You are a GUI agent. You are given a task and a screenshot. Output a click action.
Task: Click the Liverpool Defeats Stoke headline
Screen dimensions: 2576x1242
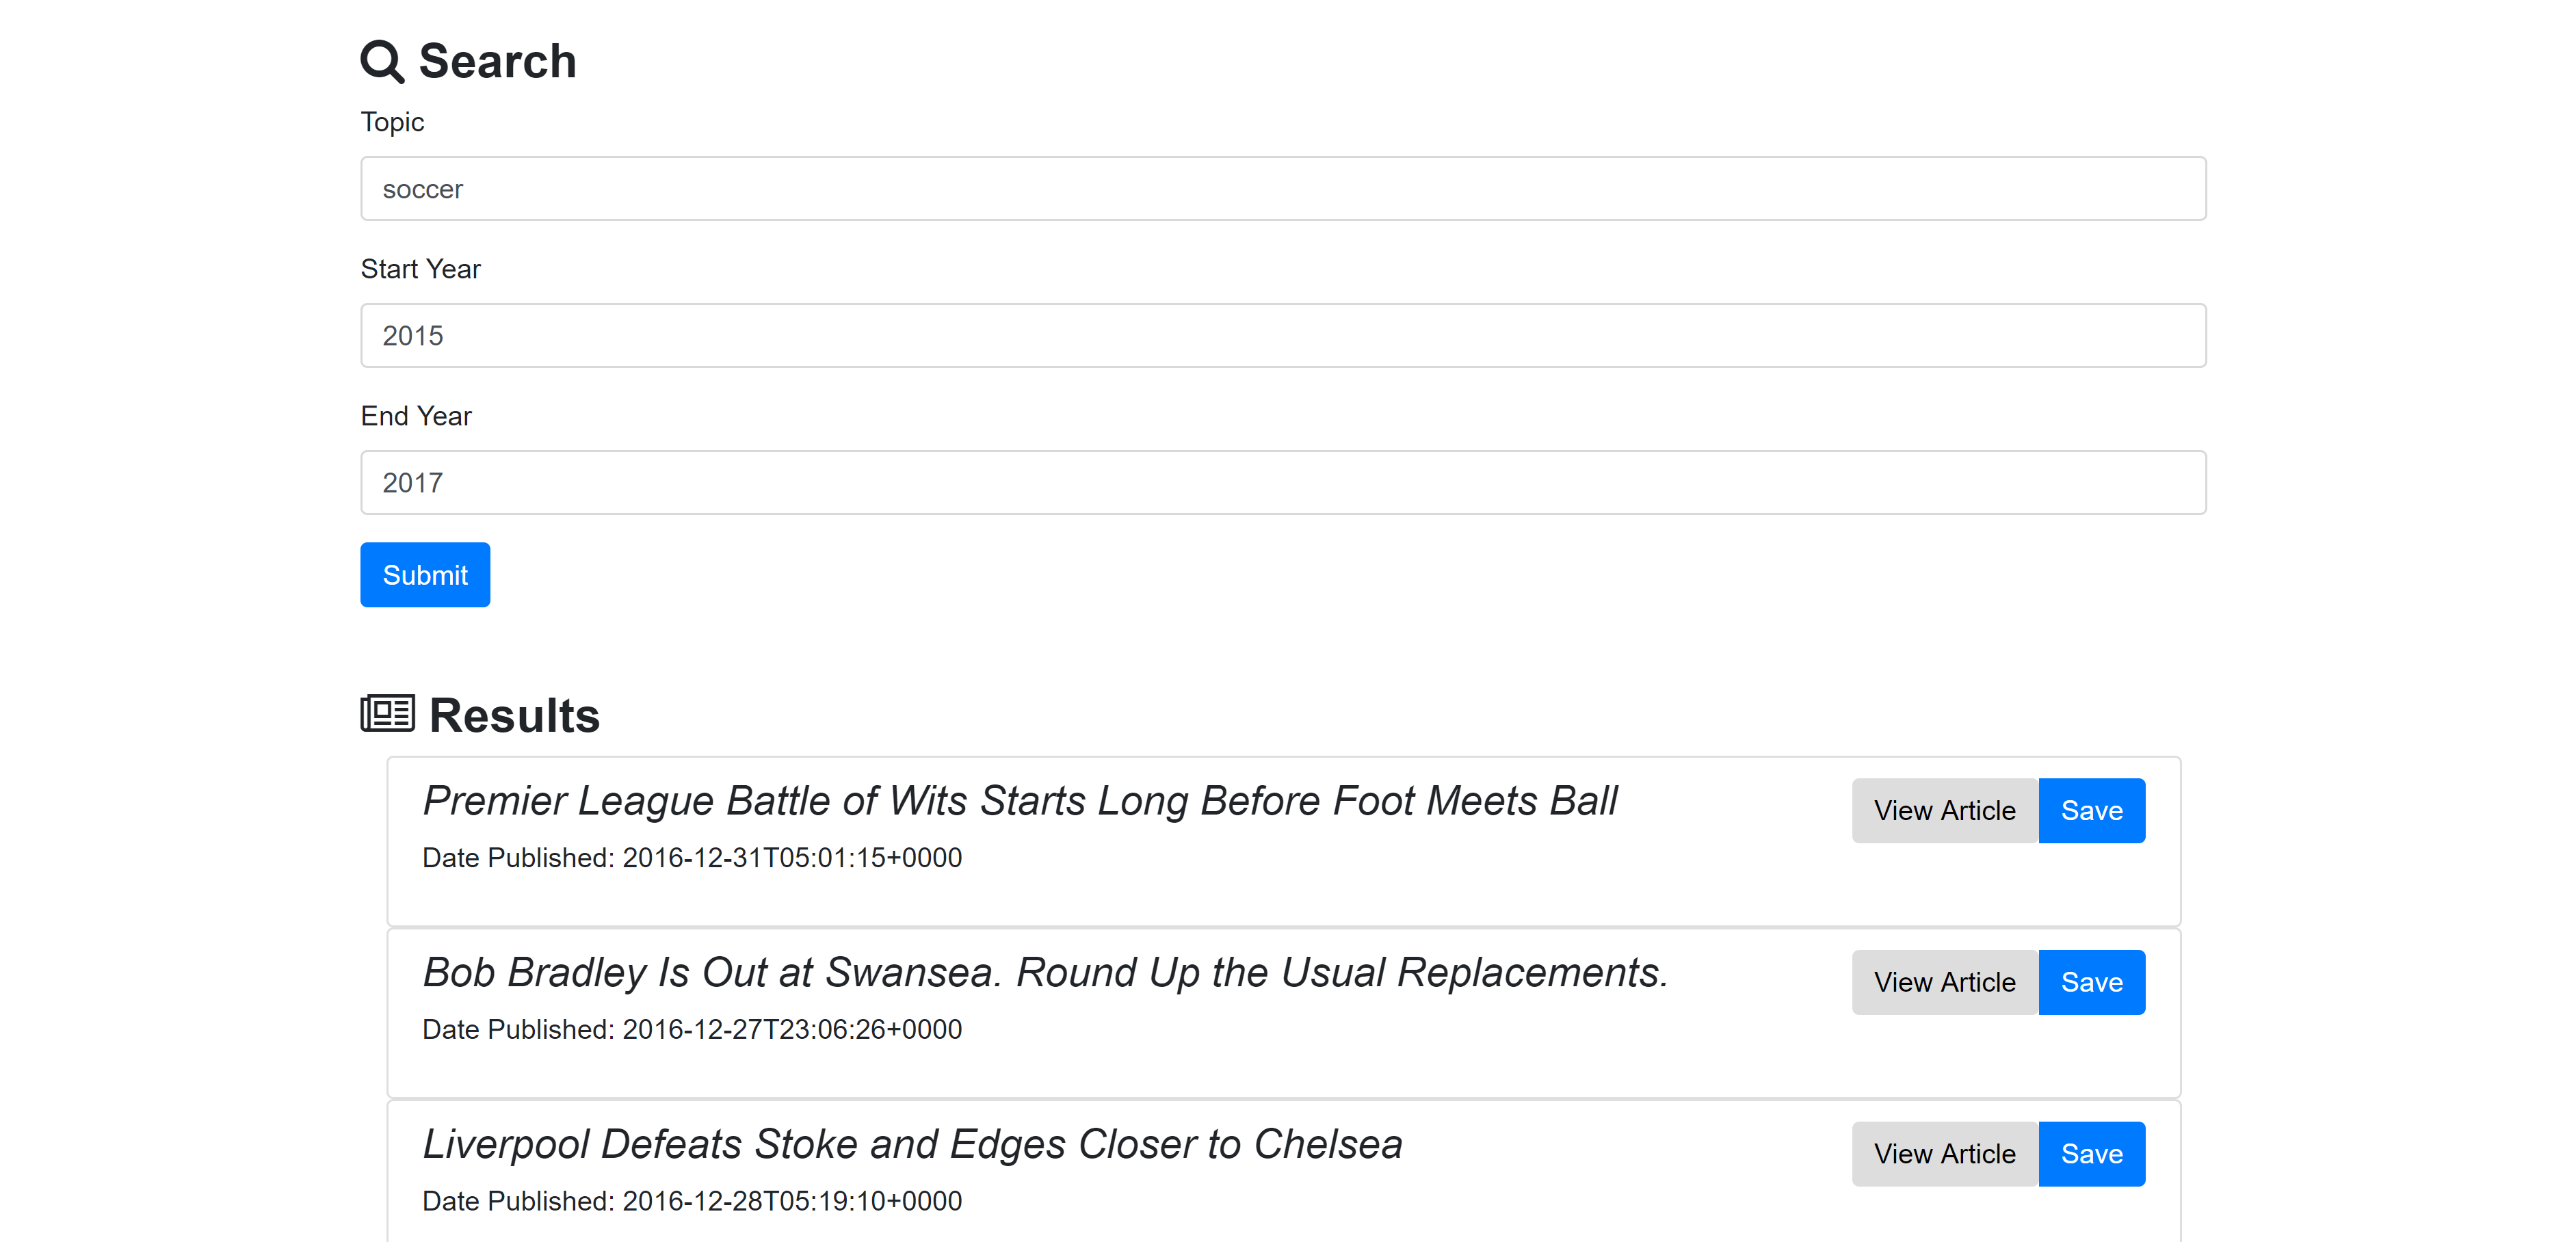(x=912, y=1145)
